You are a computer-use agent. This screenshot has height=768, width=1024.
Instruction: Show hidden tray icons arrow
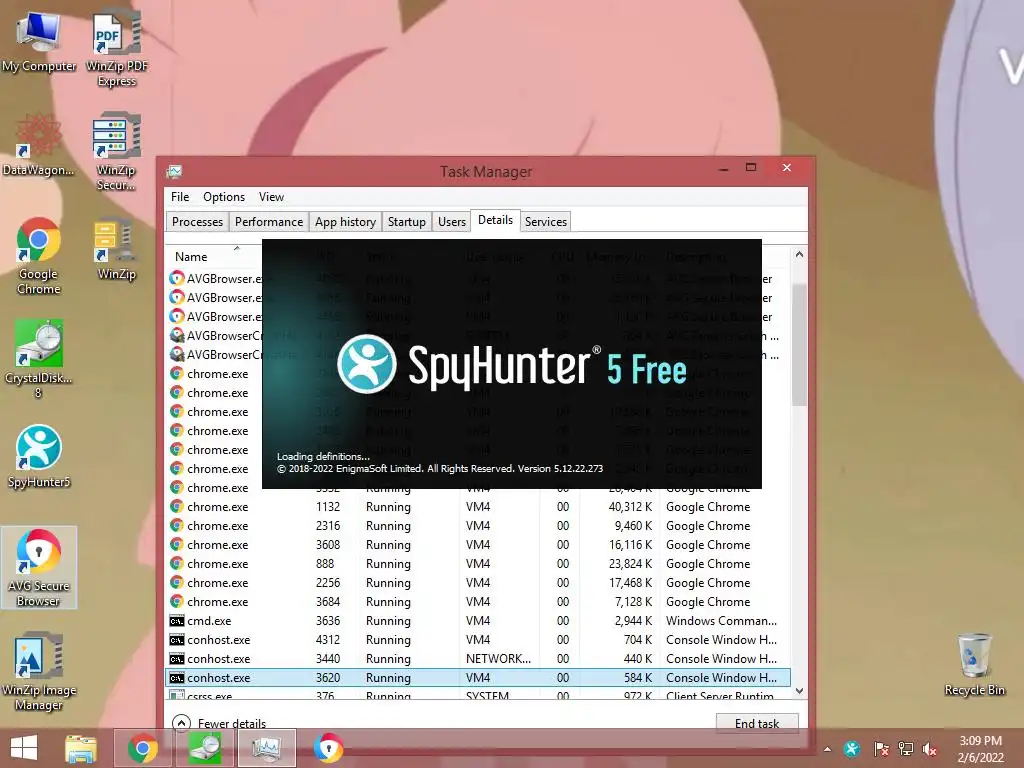click(x=827, y=749)
